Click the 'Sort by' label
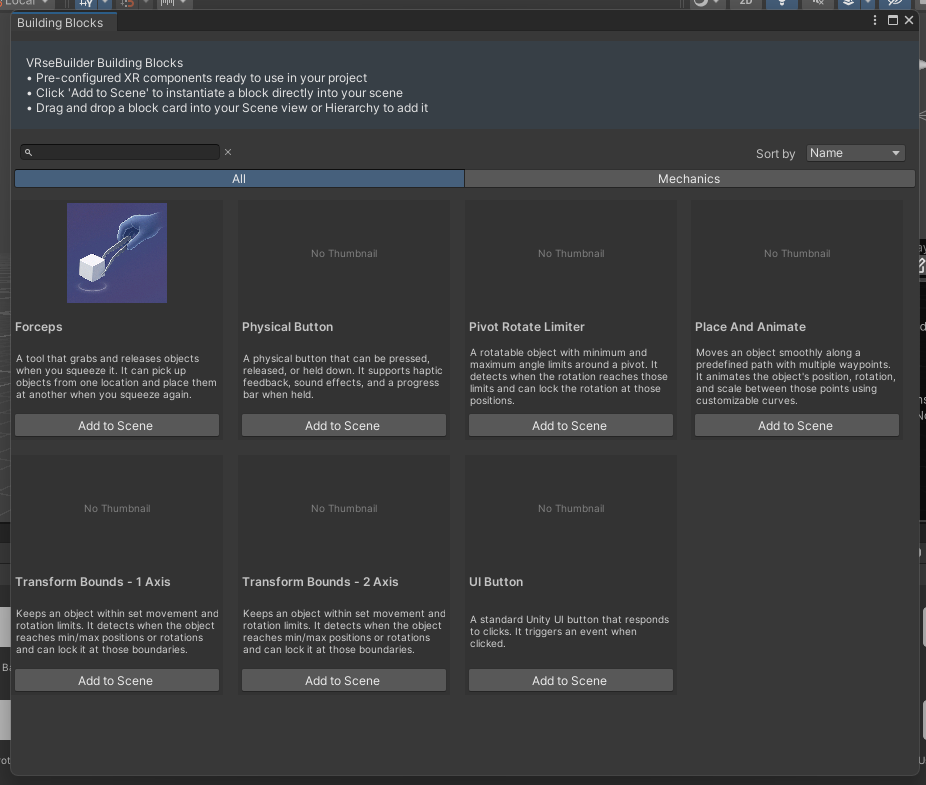The width and height of the screenshot is (926, 785). (x=775, y=154)
